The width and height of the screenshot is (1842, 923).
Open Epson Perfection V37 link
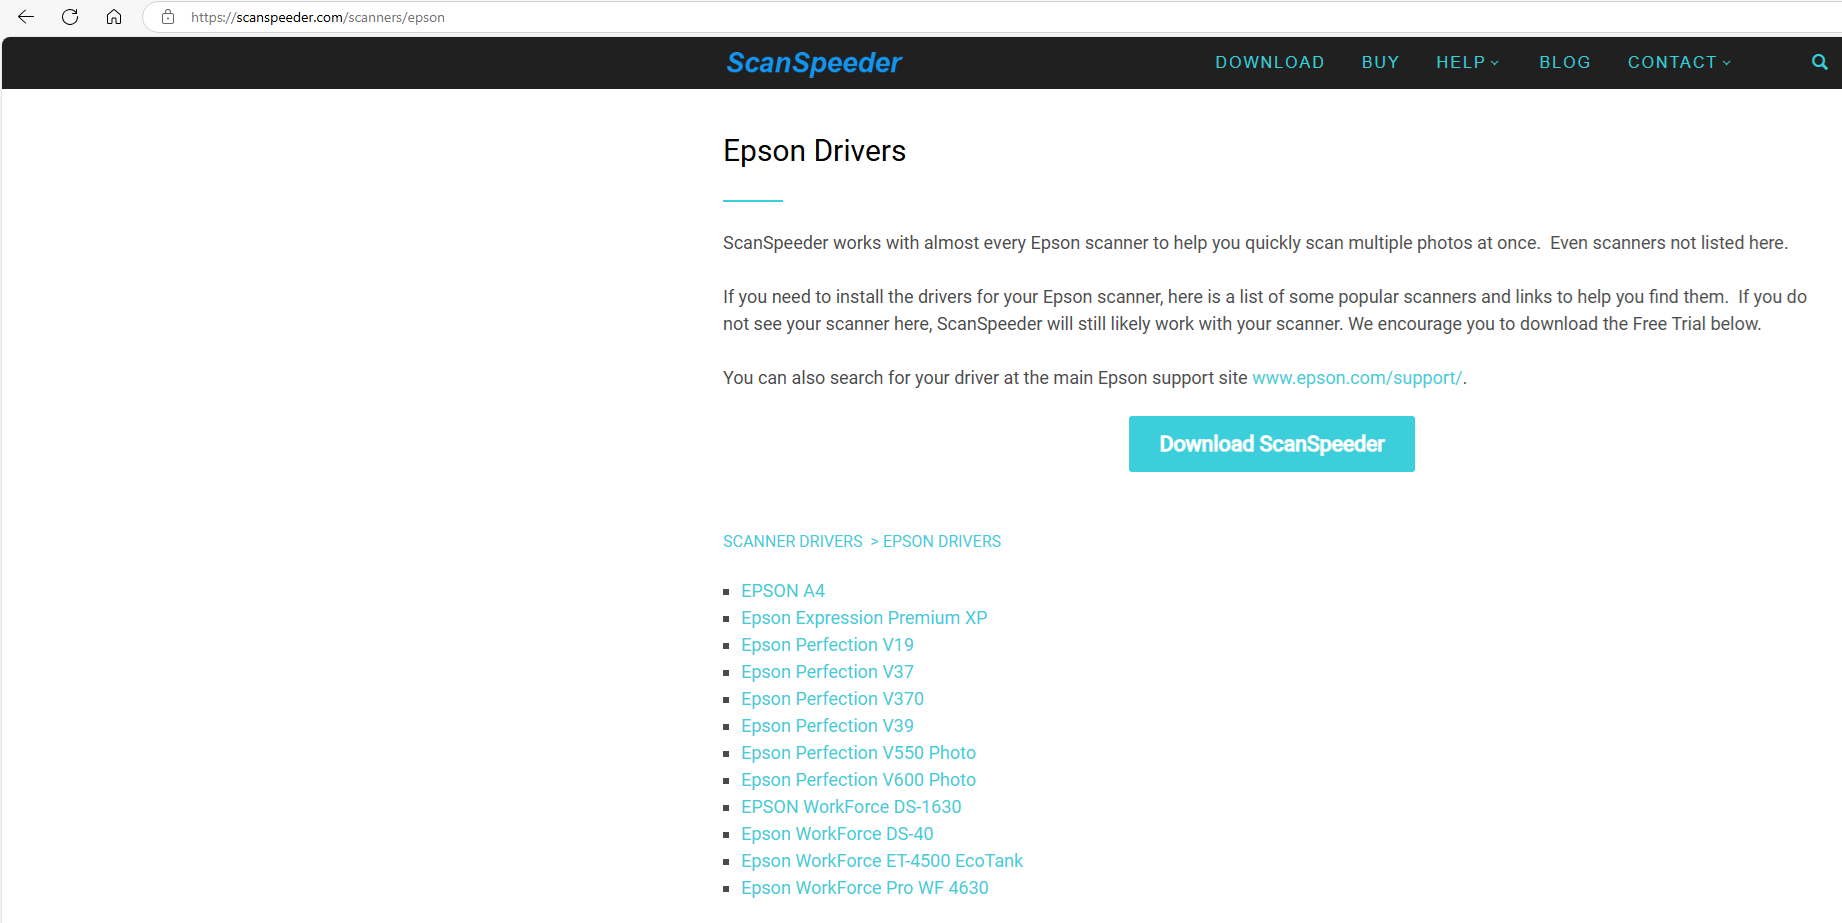pos(827,672)
